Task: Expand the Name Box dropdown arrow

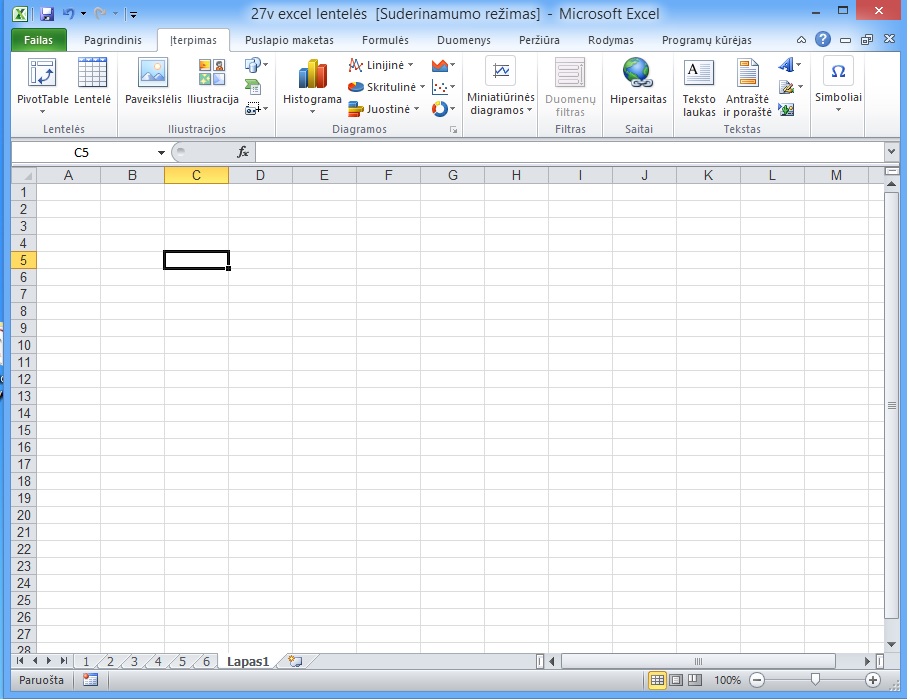Action: pyautogui.click(x=161, y=153)
